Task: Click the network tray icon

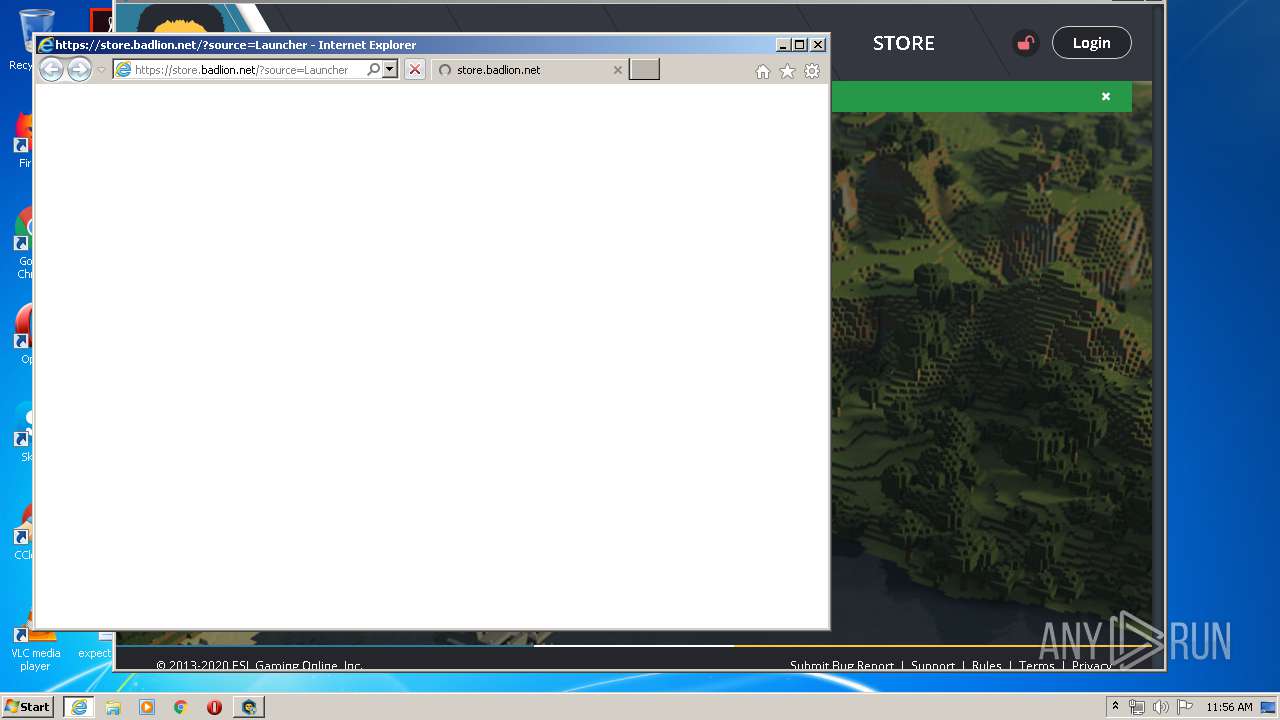Action: 1137,707
